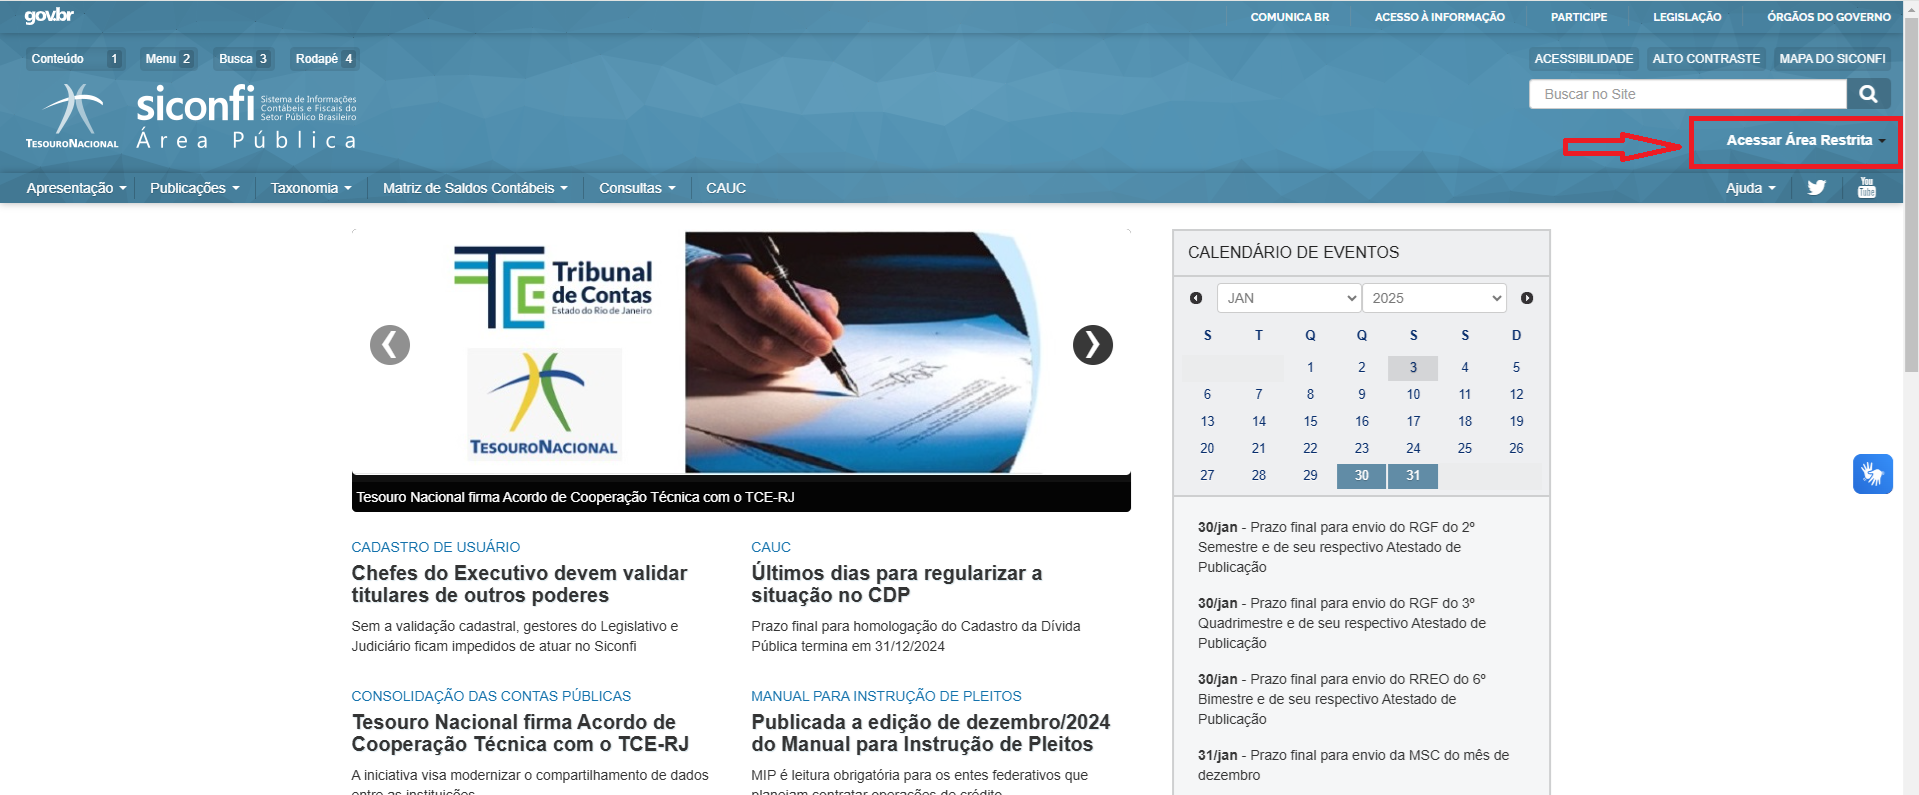Click LEGISLAÇÃO top link
Screen dimensions: 1919x795
pos(1687,17)
